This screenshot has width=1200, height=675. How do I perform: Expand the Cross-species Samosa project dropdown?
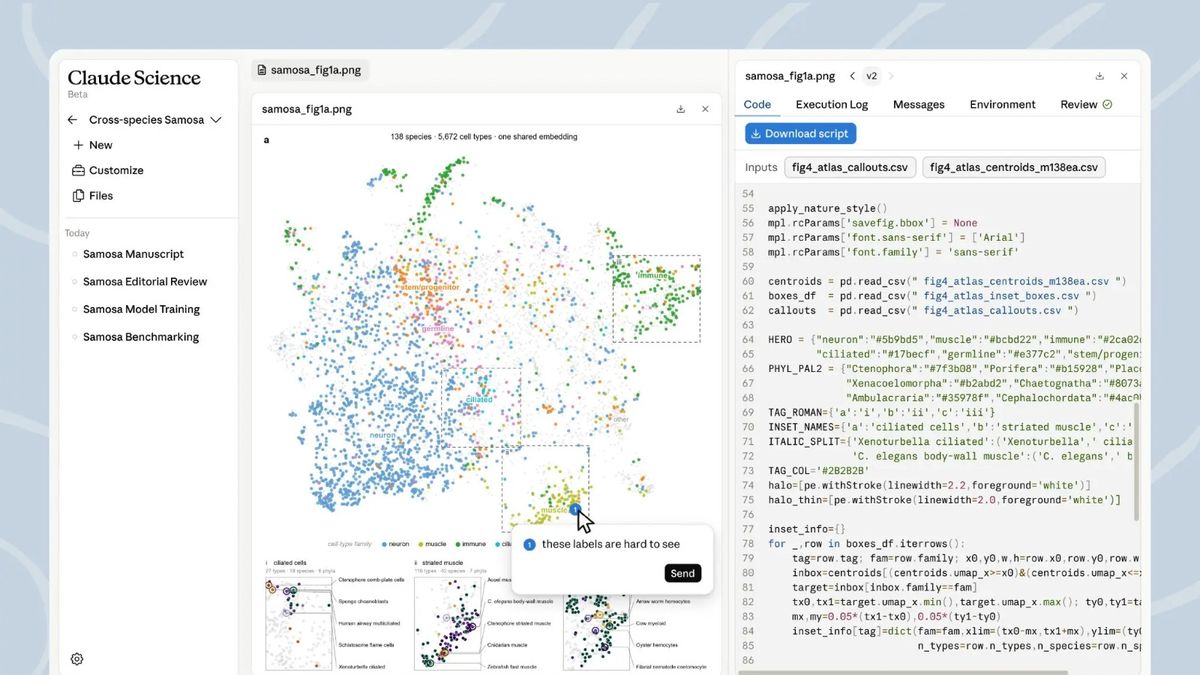[215, 120]
